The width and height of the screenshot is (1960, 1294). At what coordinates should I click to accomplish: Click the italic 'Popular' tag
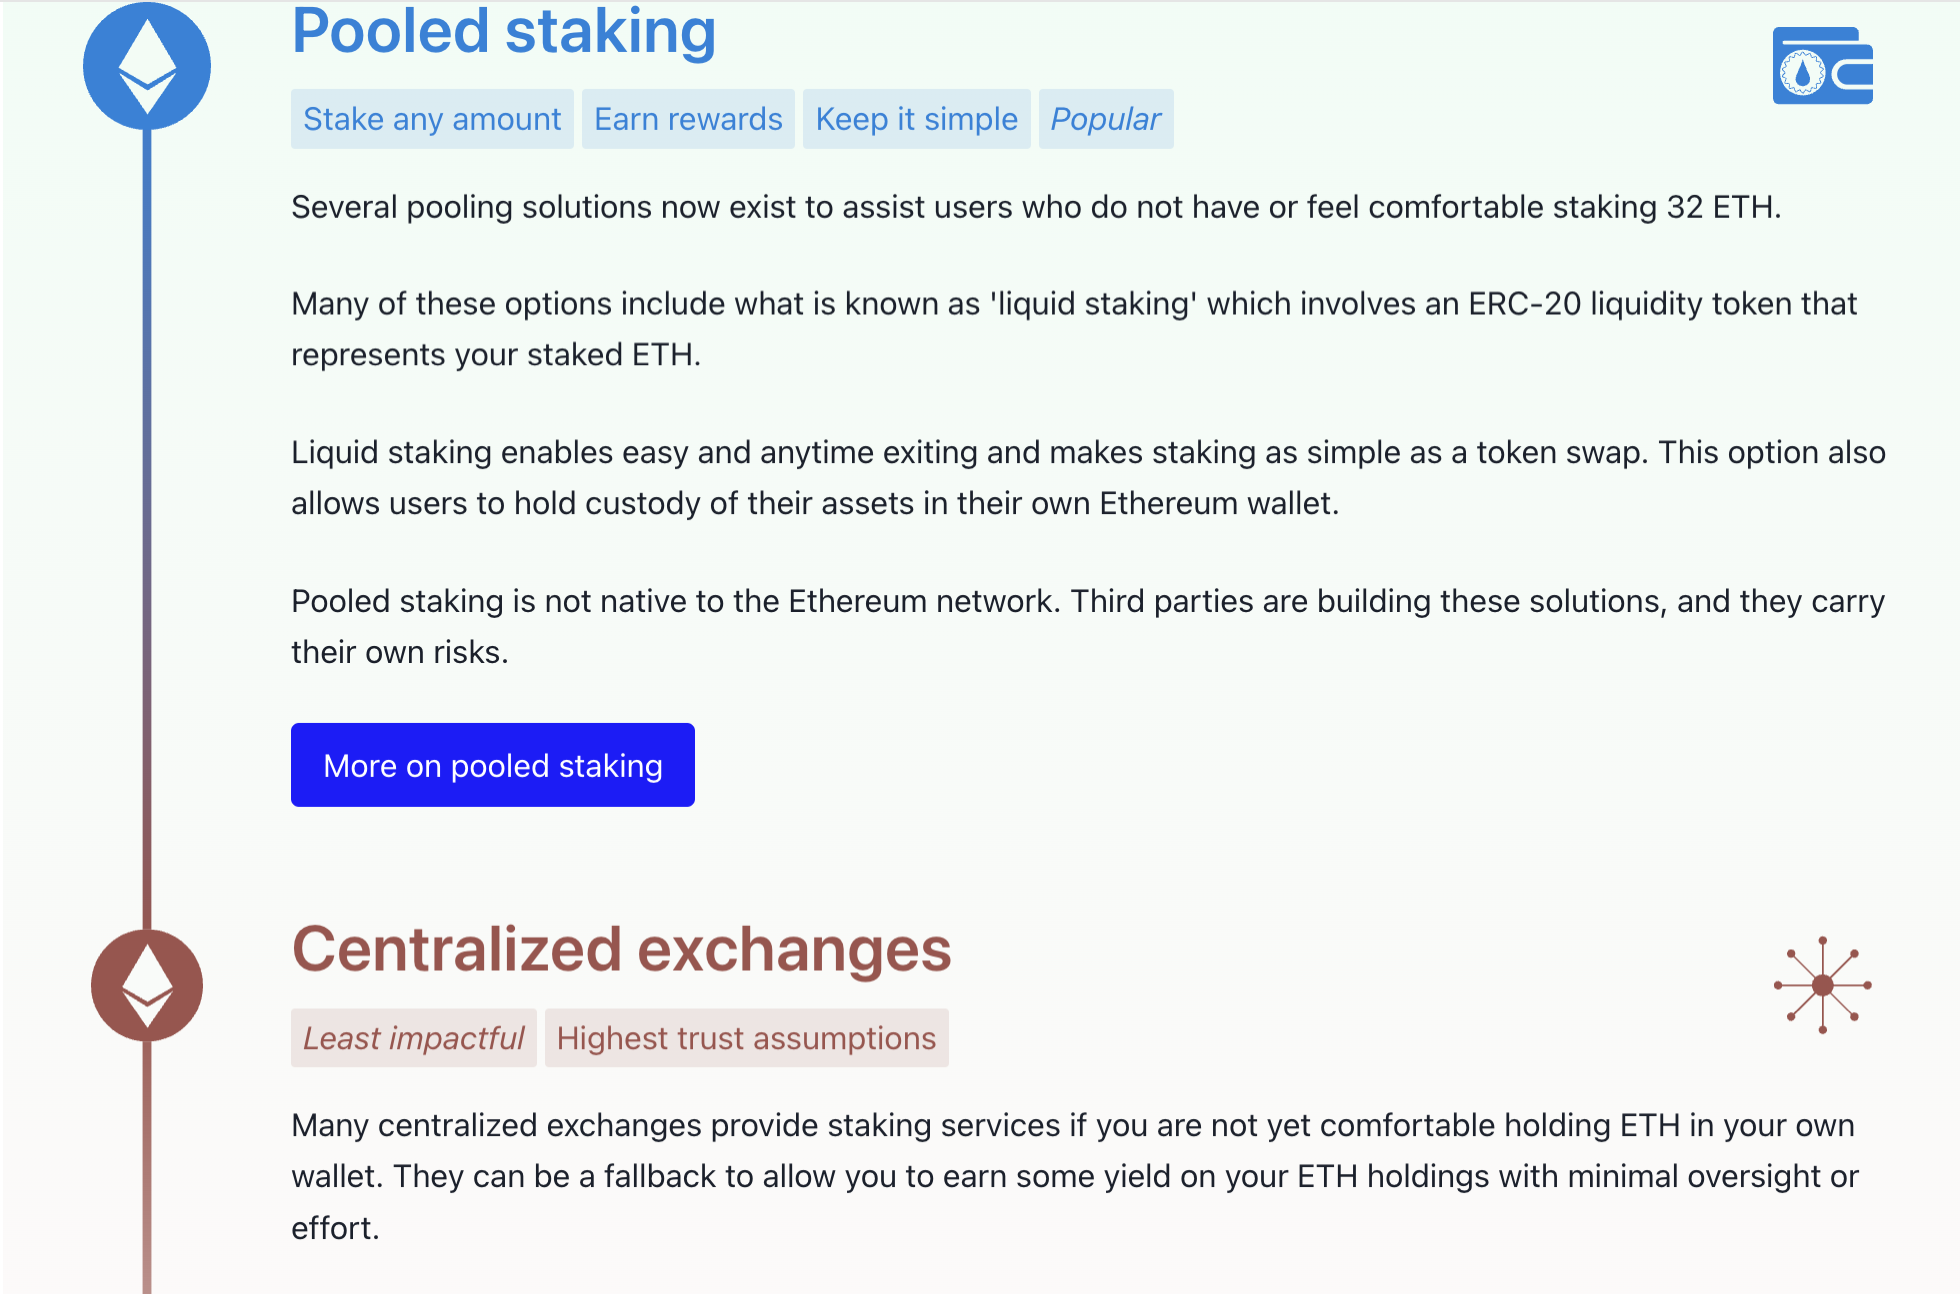[1105, 119]
